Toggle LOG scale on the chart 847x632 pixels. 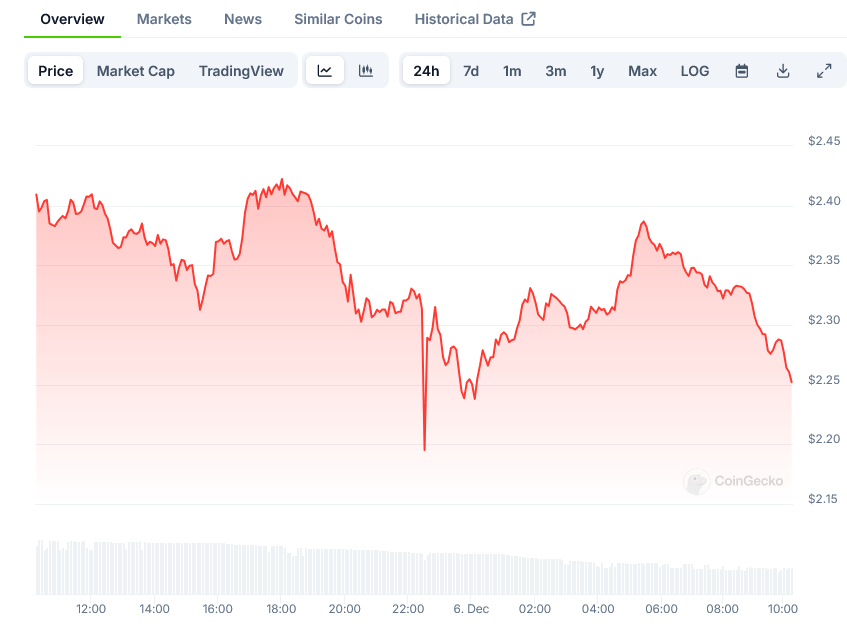(x=695, y=71)
